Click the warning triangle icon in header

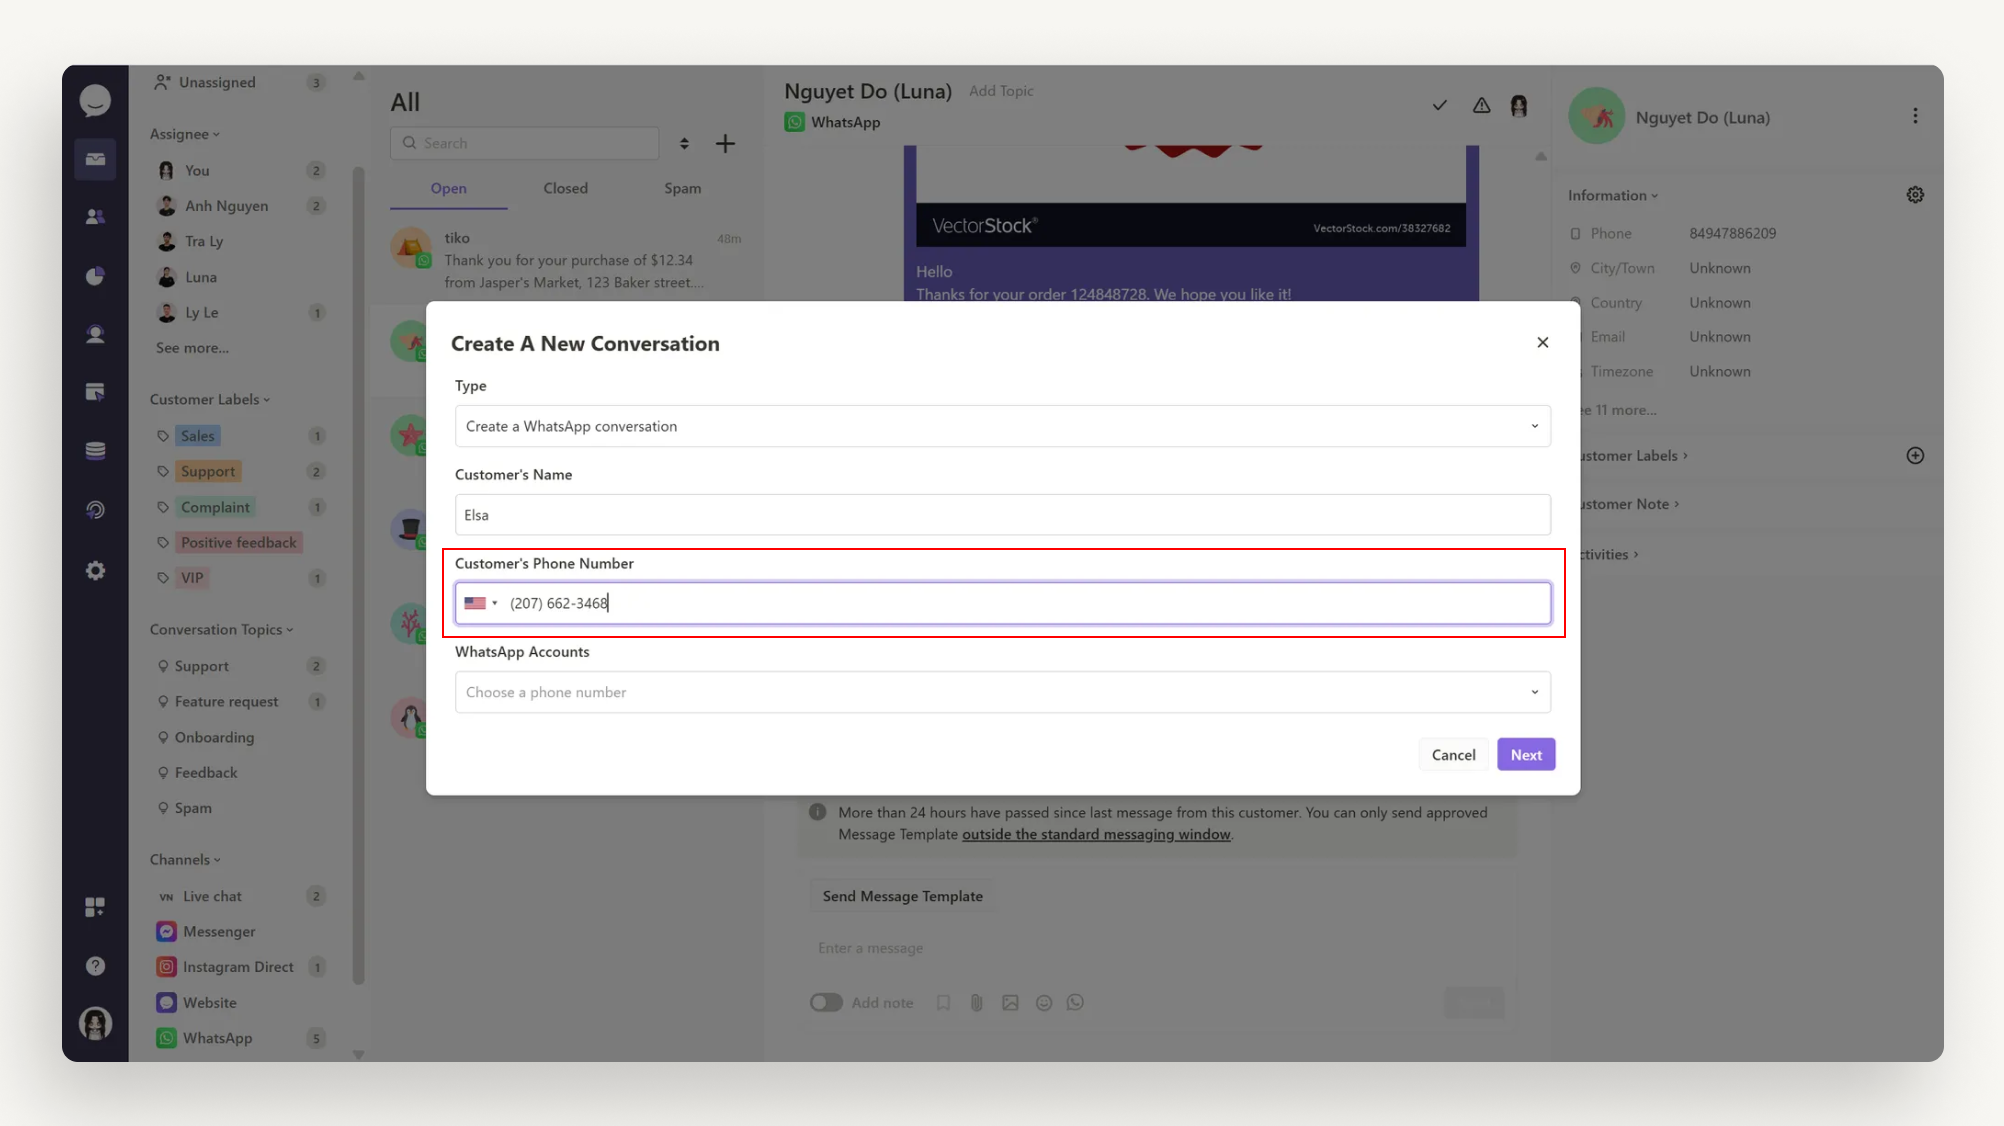tap(1481, 105)
